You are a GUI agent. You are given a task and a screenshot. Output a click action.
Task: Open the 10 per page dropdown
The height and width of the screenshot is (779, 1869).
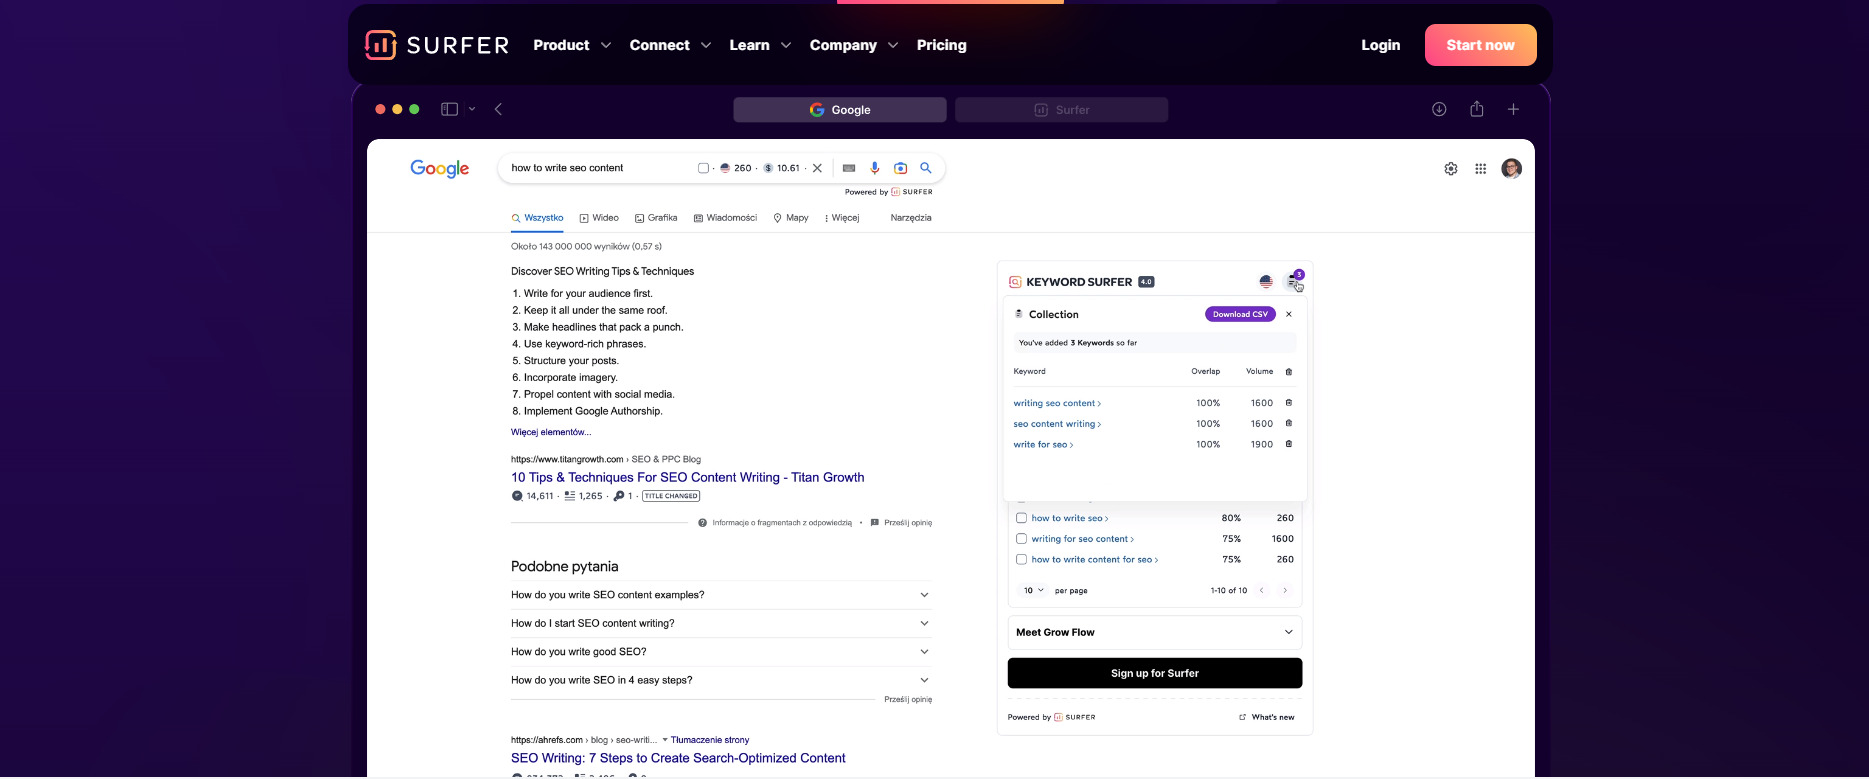click(1033, 591)
